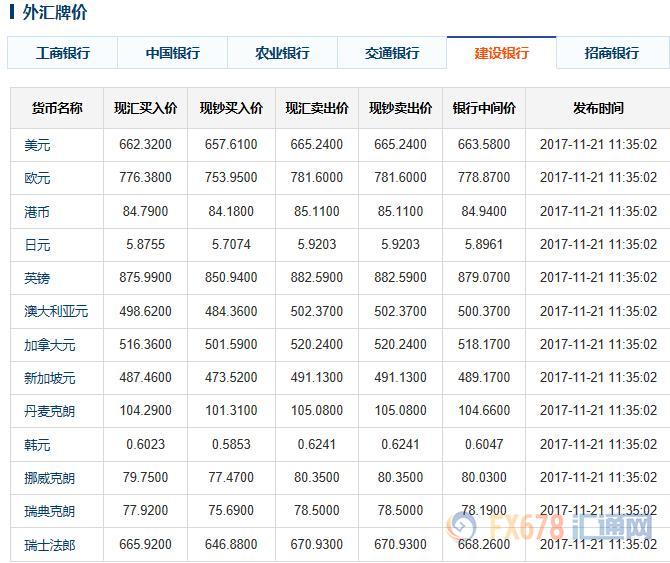Select the 104.2900 value in 丹麦克朗 row
The image size is (670, 563).
pyautogui.click(x=145, y=411)
